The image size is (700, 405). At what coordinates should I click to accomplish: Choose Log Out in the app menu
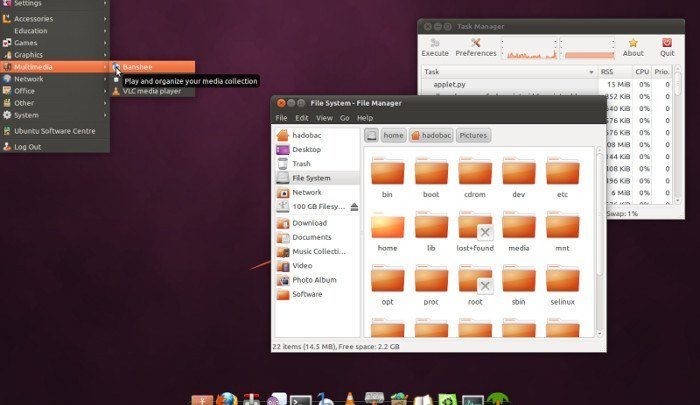[55, 147]
